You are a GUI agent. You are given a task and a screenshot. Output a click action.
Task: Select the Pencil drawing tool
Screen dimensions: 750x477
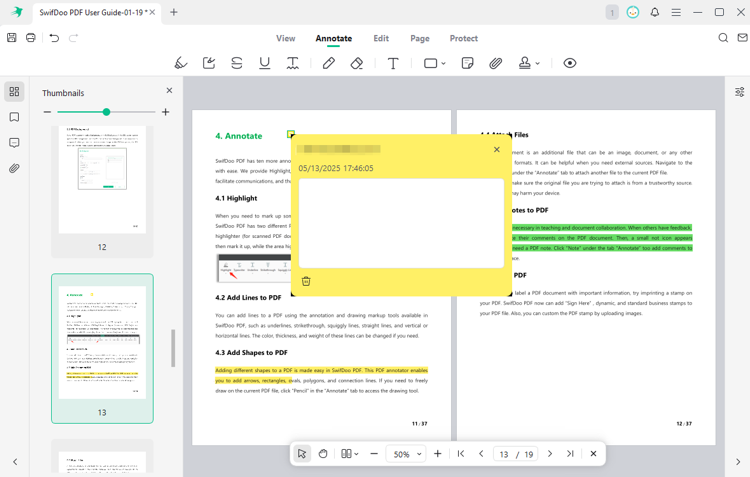point(329,63)
